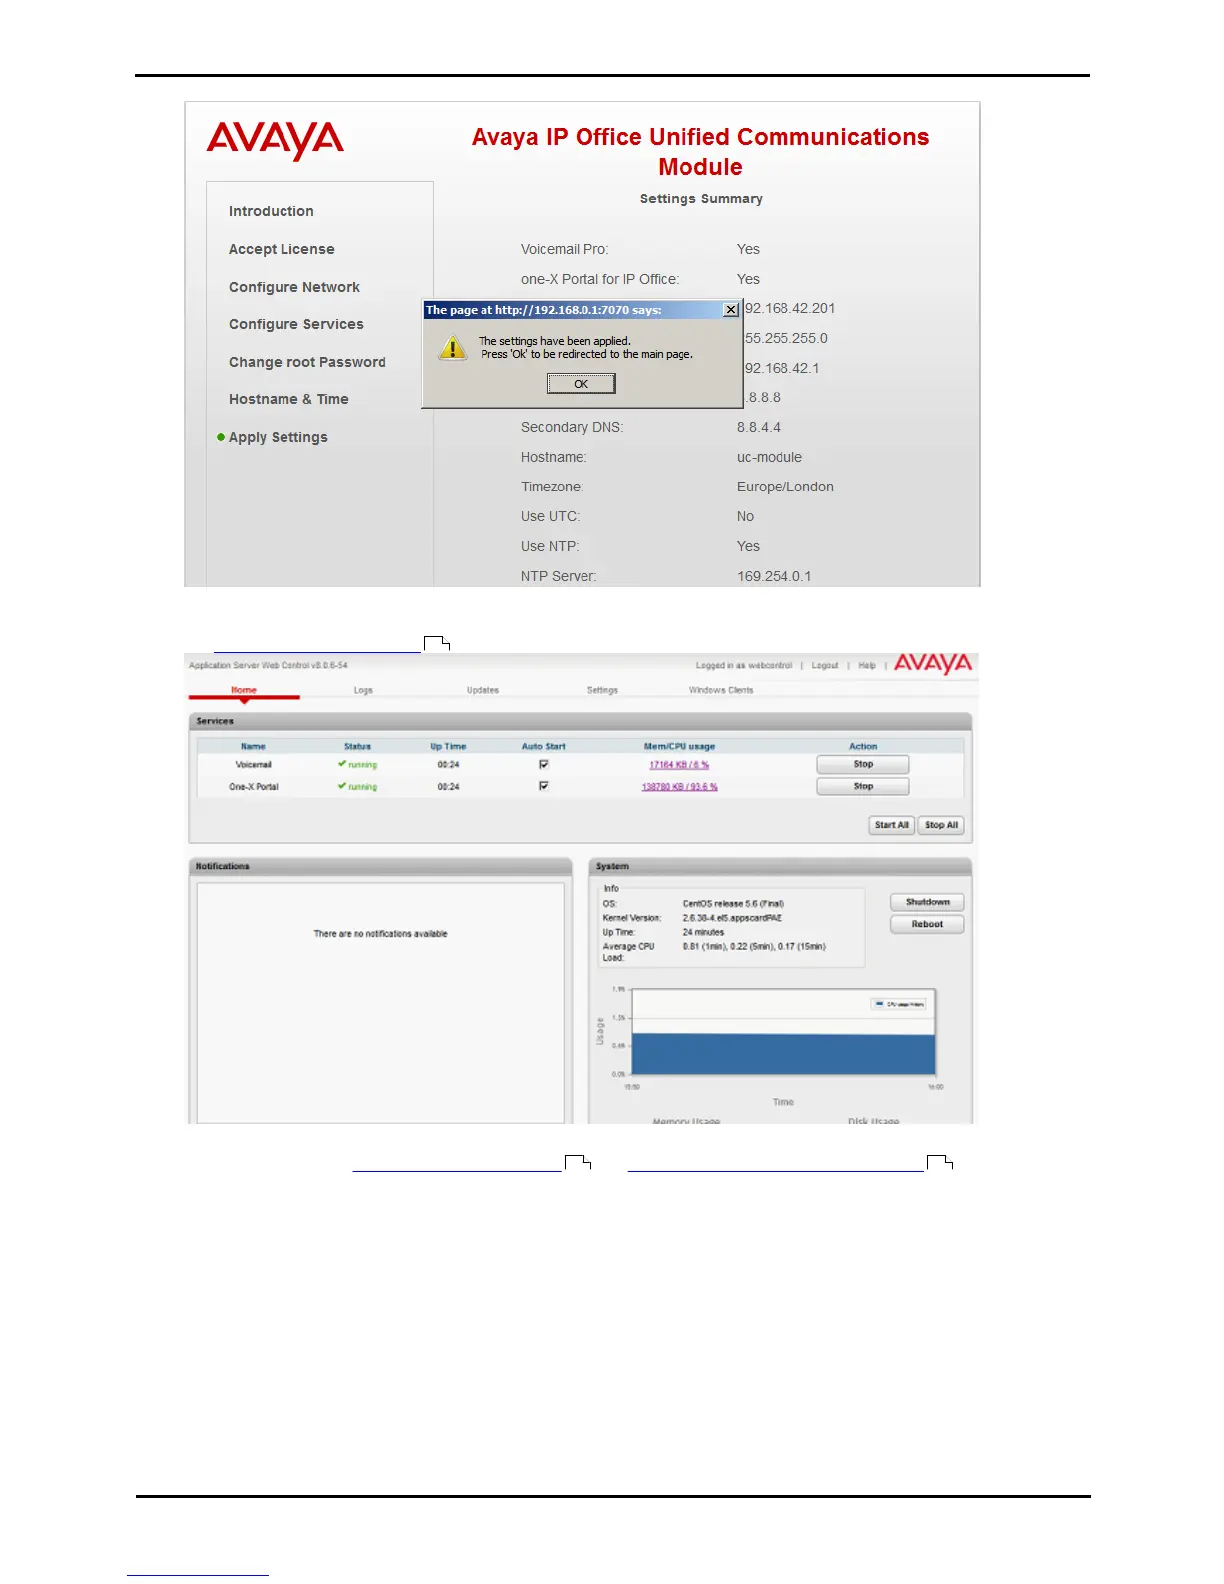
Task: Click 'Use NTP:' label
Action: click(550, 546)
